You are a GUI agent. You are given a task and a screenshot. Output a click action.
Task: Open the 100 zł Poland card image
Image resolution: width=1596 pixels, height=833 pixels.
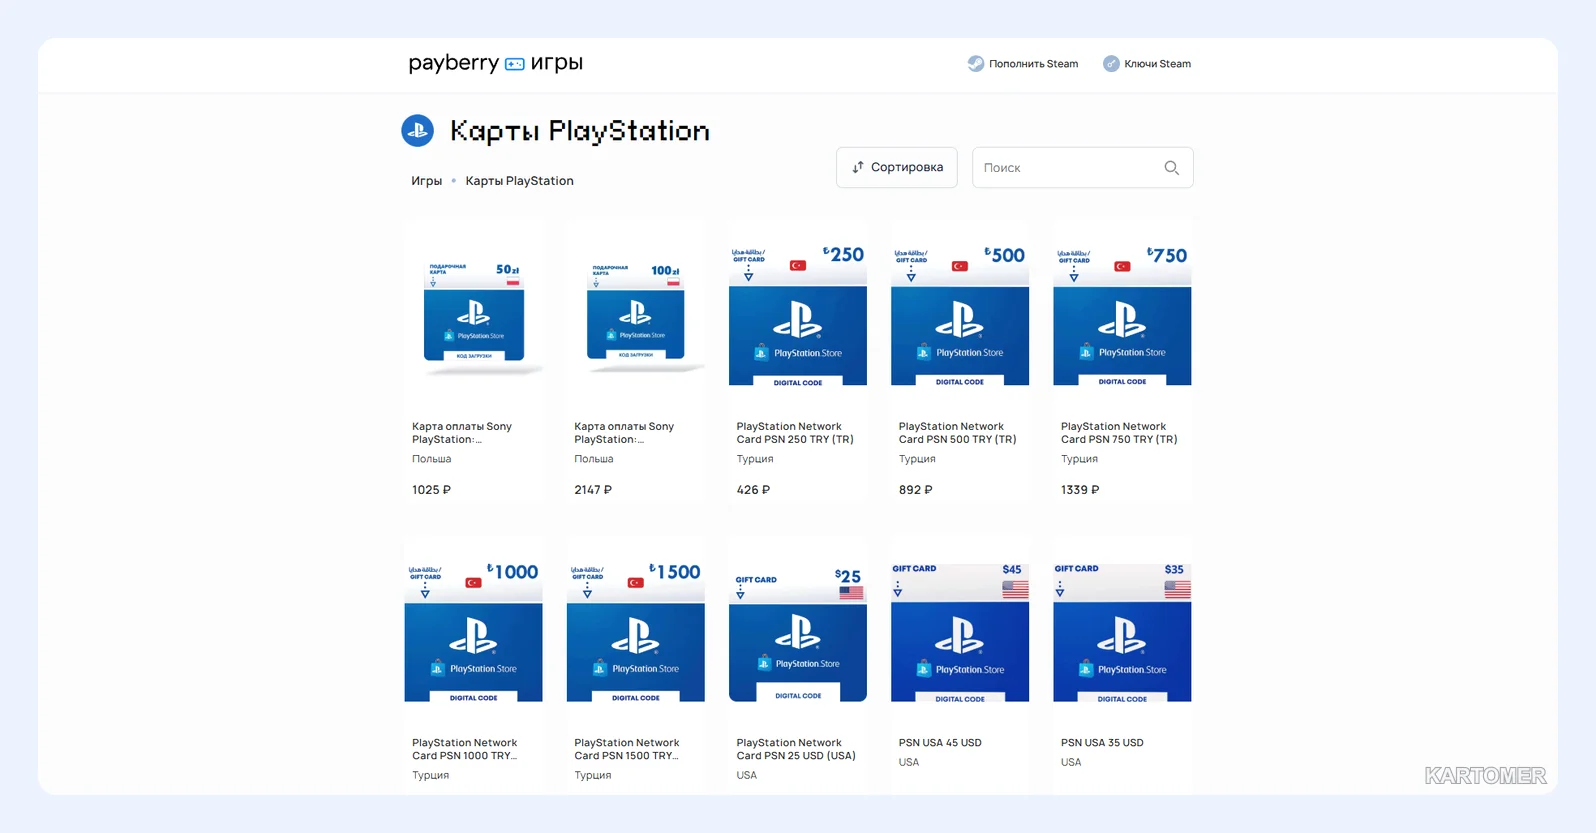point(636,318)
